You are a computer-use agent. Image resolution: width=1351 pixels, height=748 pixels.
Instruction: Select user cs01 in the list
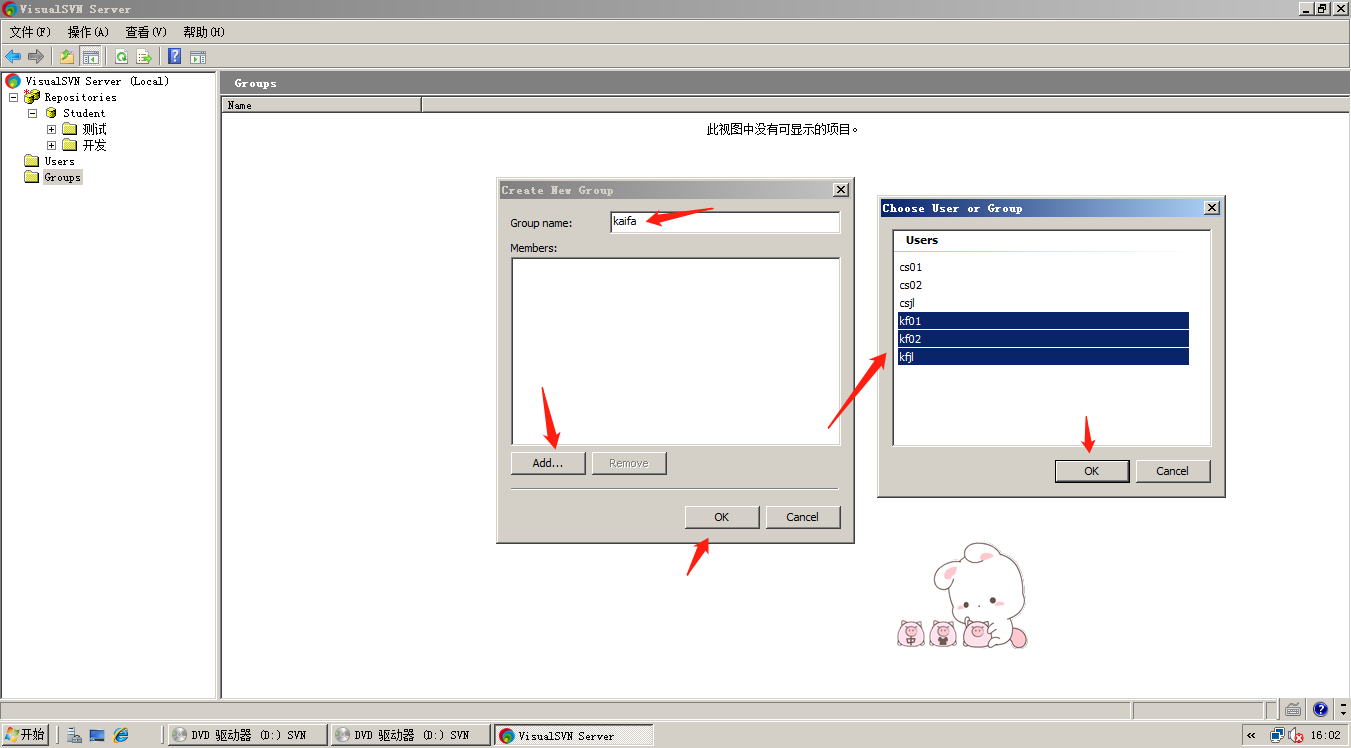coord(1043,267)
